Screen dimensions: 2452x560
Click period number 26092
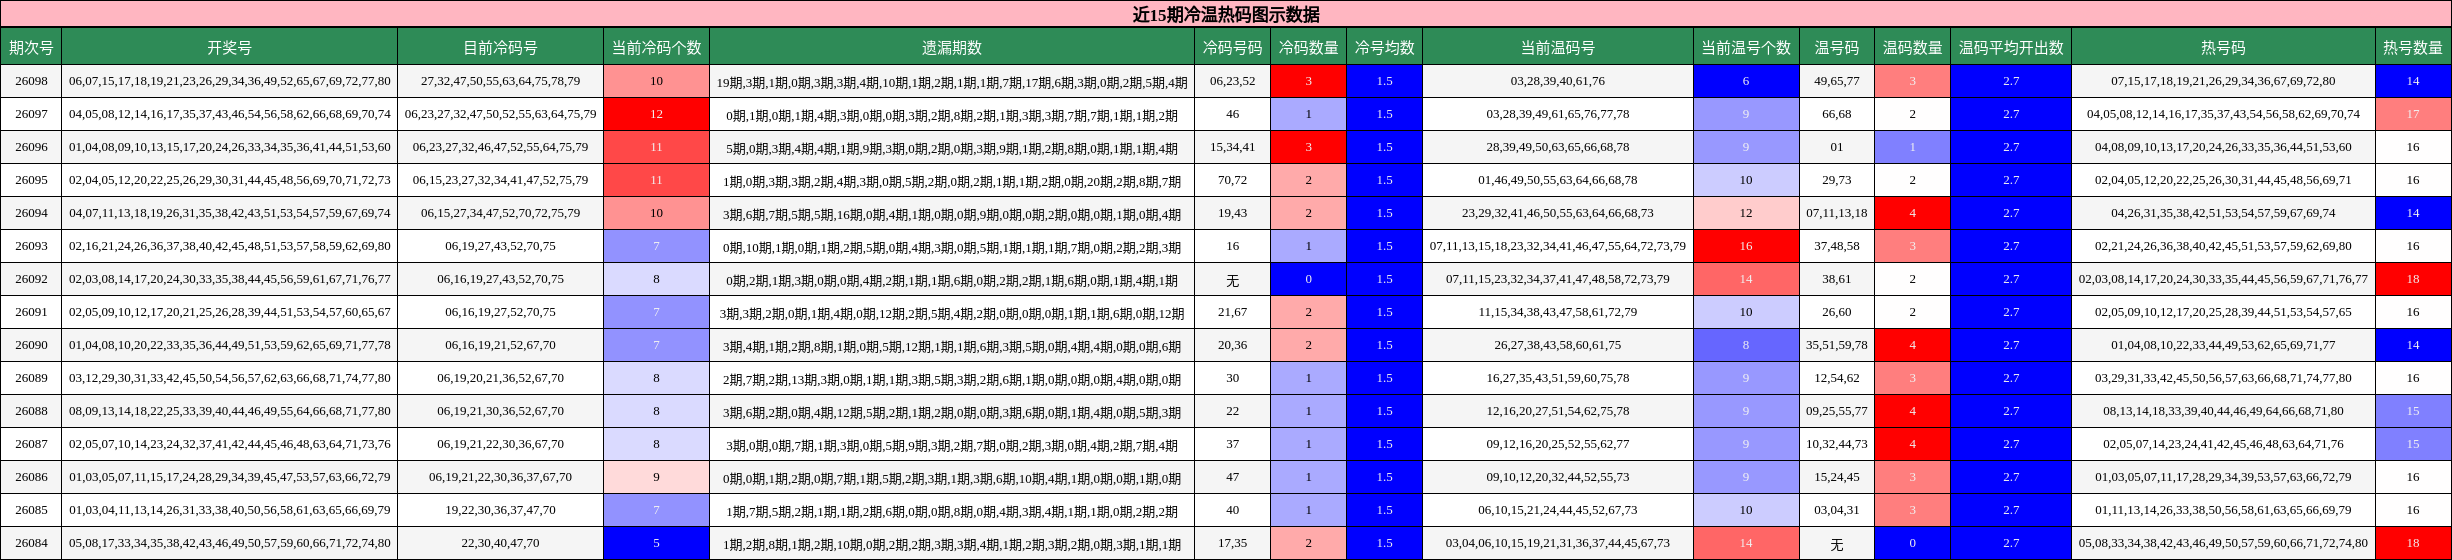(x=31, y=279)
